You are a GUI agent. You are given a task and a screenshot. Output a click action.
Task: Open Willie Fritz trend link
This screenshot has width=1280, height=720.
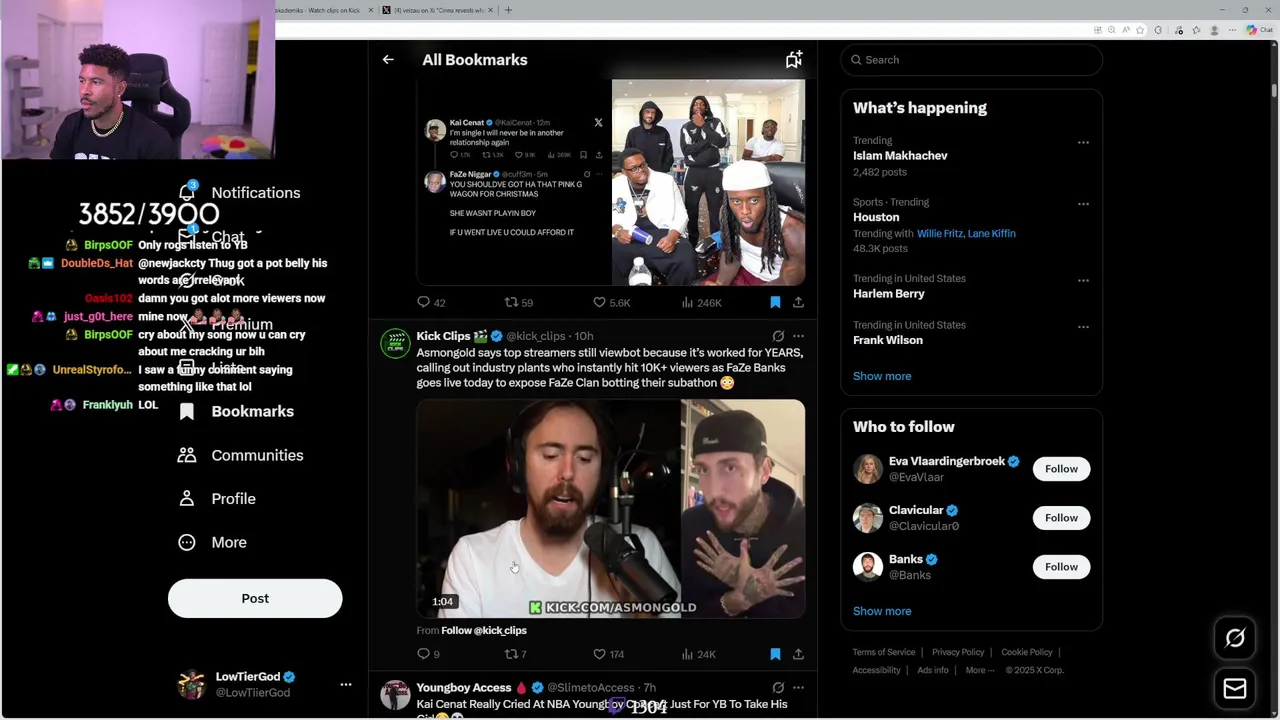[939, 233]
